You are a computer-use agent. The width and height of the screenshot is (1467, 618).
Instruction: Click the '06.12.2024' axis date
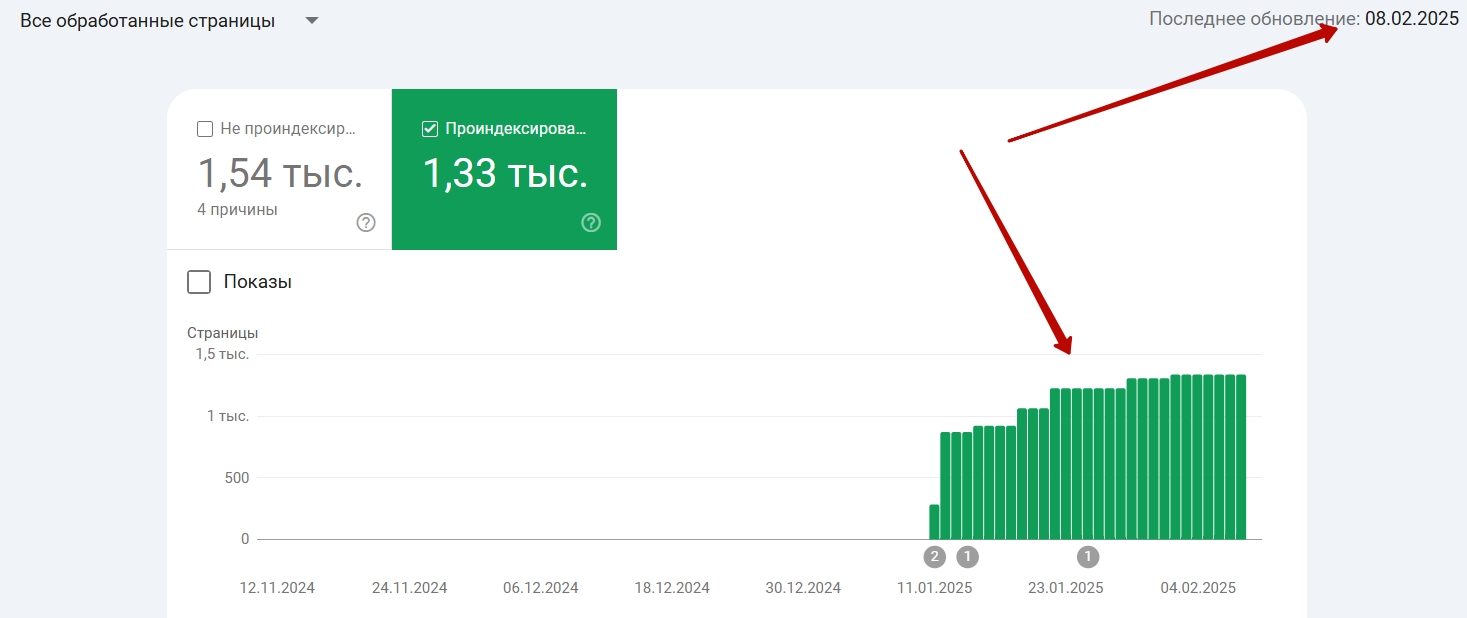541,588
